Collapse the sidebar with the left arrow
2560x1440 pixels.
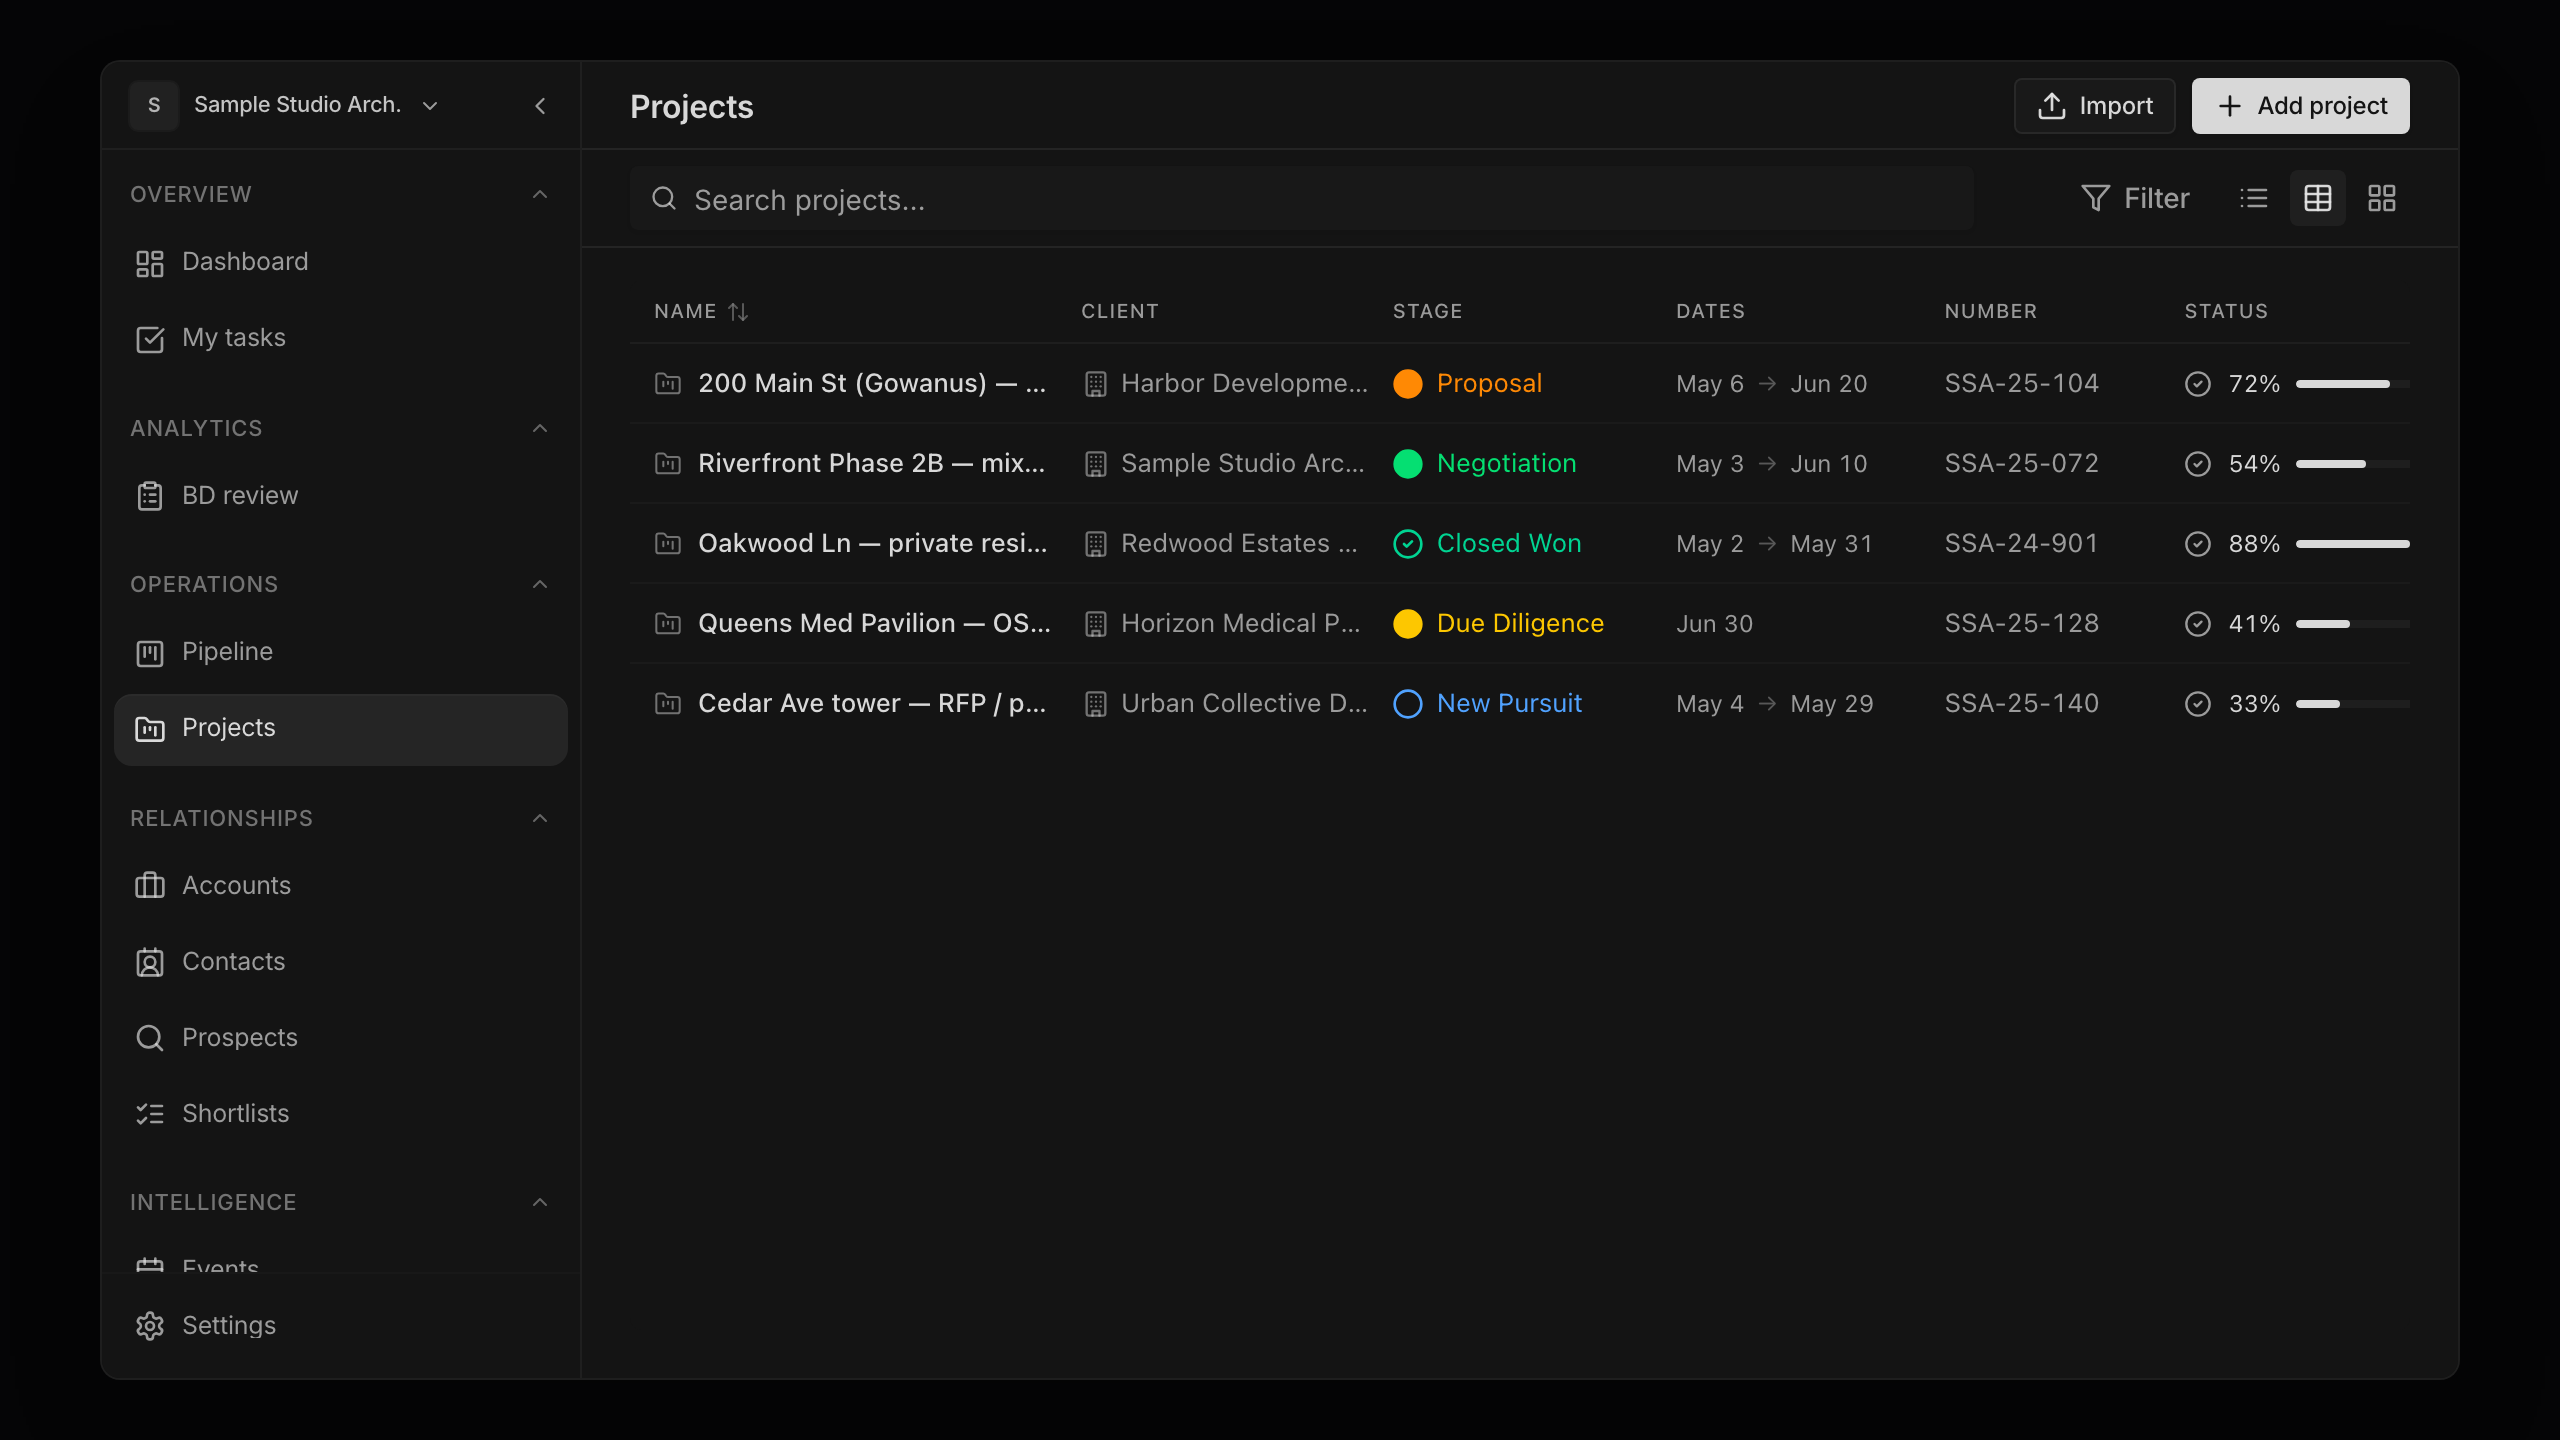coord(540,106)
